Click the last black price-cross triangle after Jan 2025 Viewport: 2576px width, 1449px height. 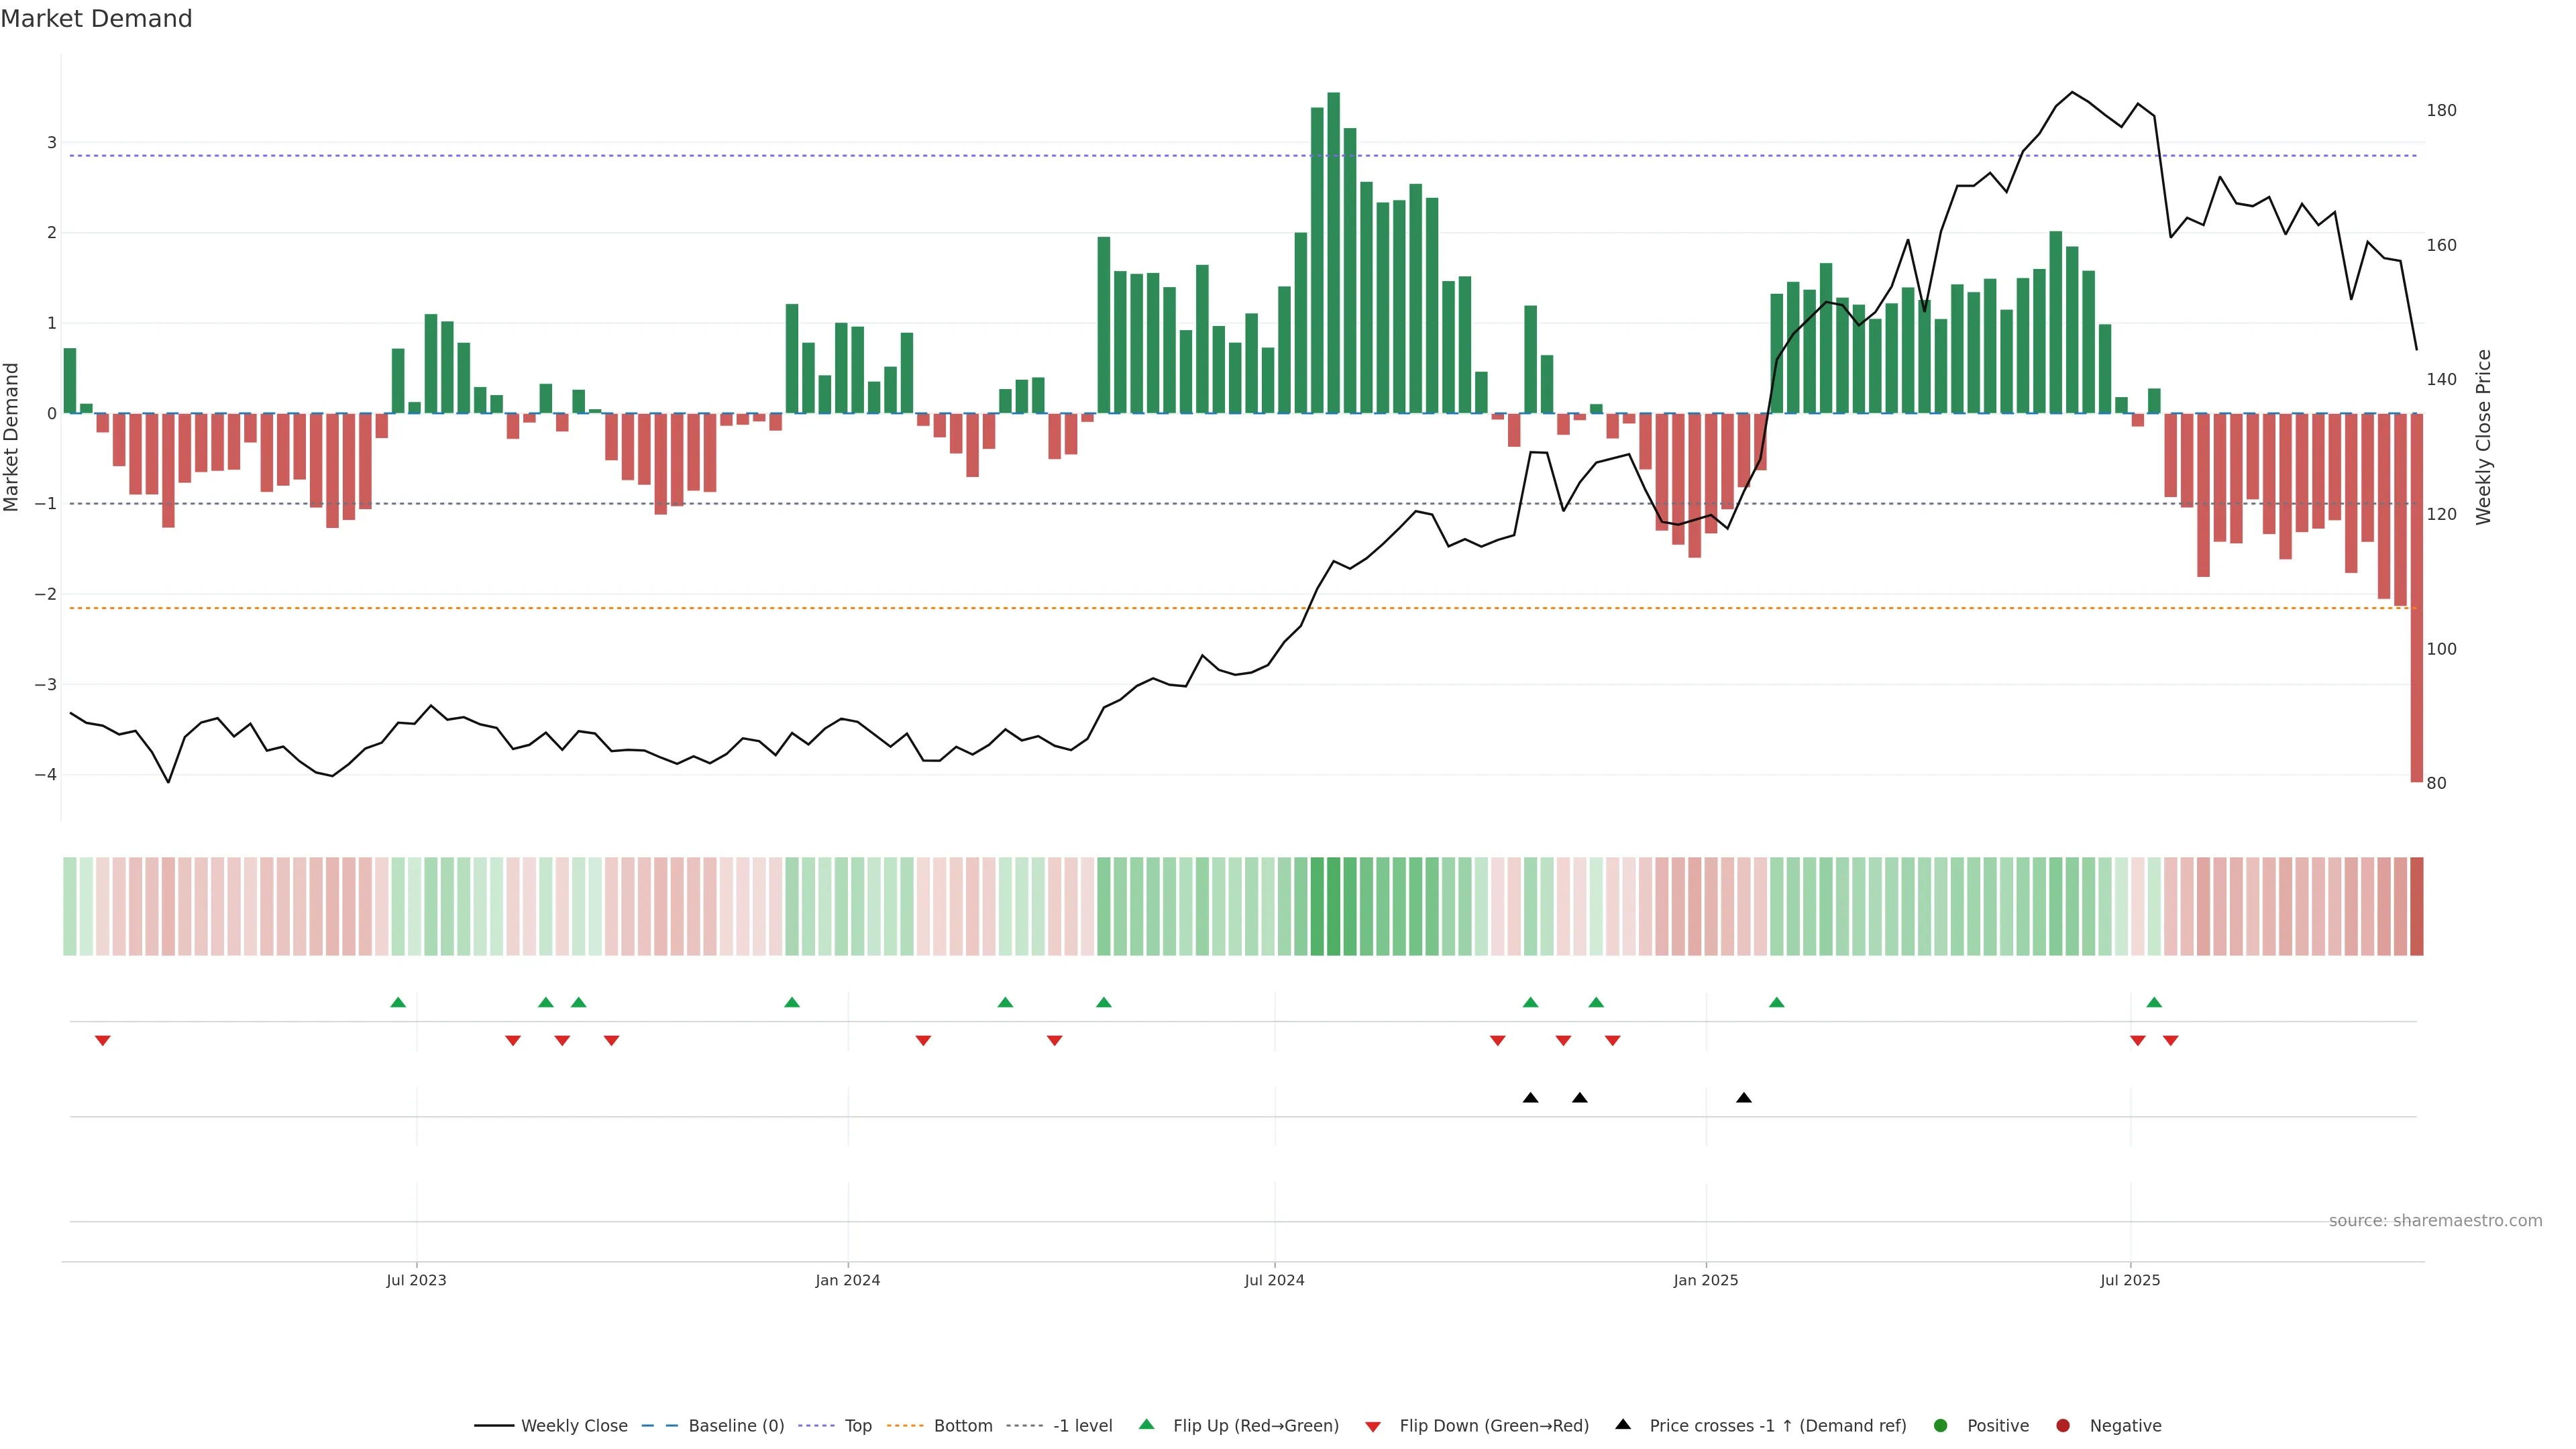click(x=1744, y=1098)
